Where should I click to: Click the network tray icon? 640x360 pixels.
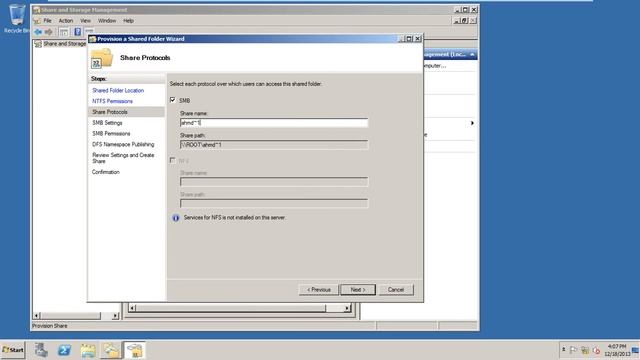[x=585, y=350]
